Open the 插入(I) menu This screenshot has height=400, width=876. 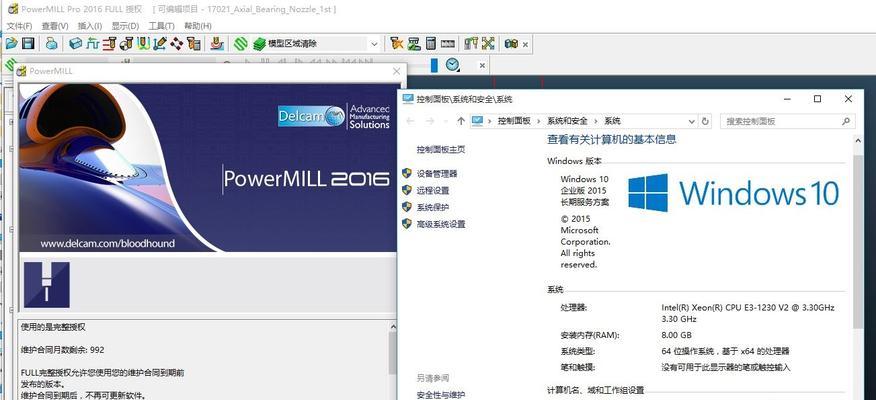[90, 26]
